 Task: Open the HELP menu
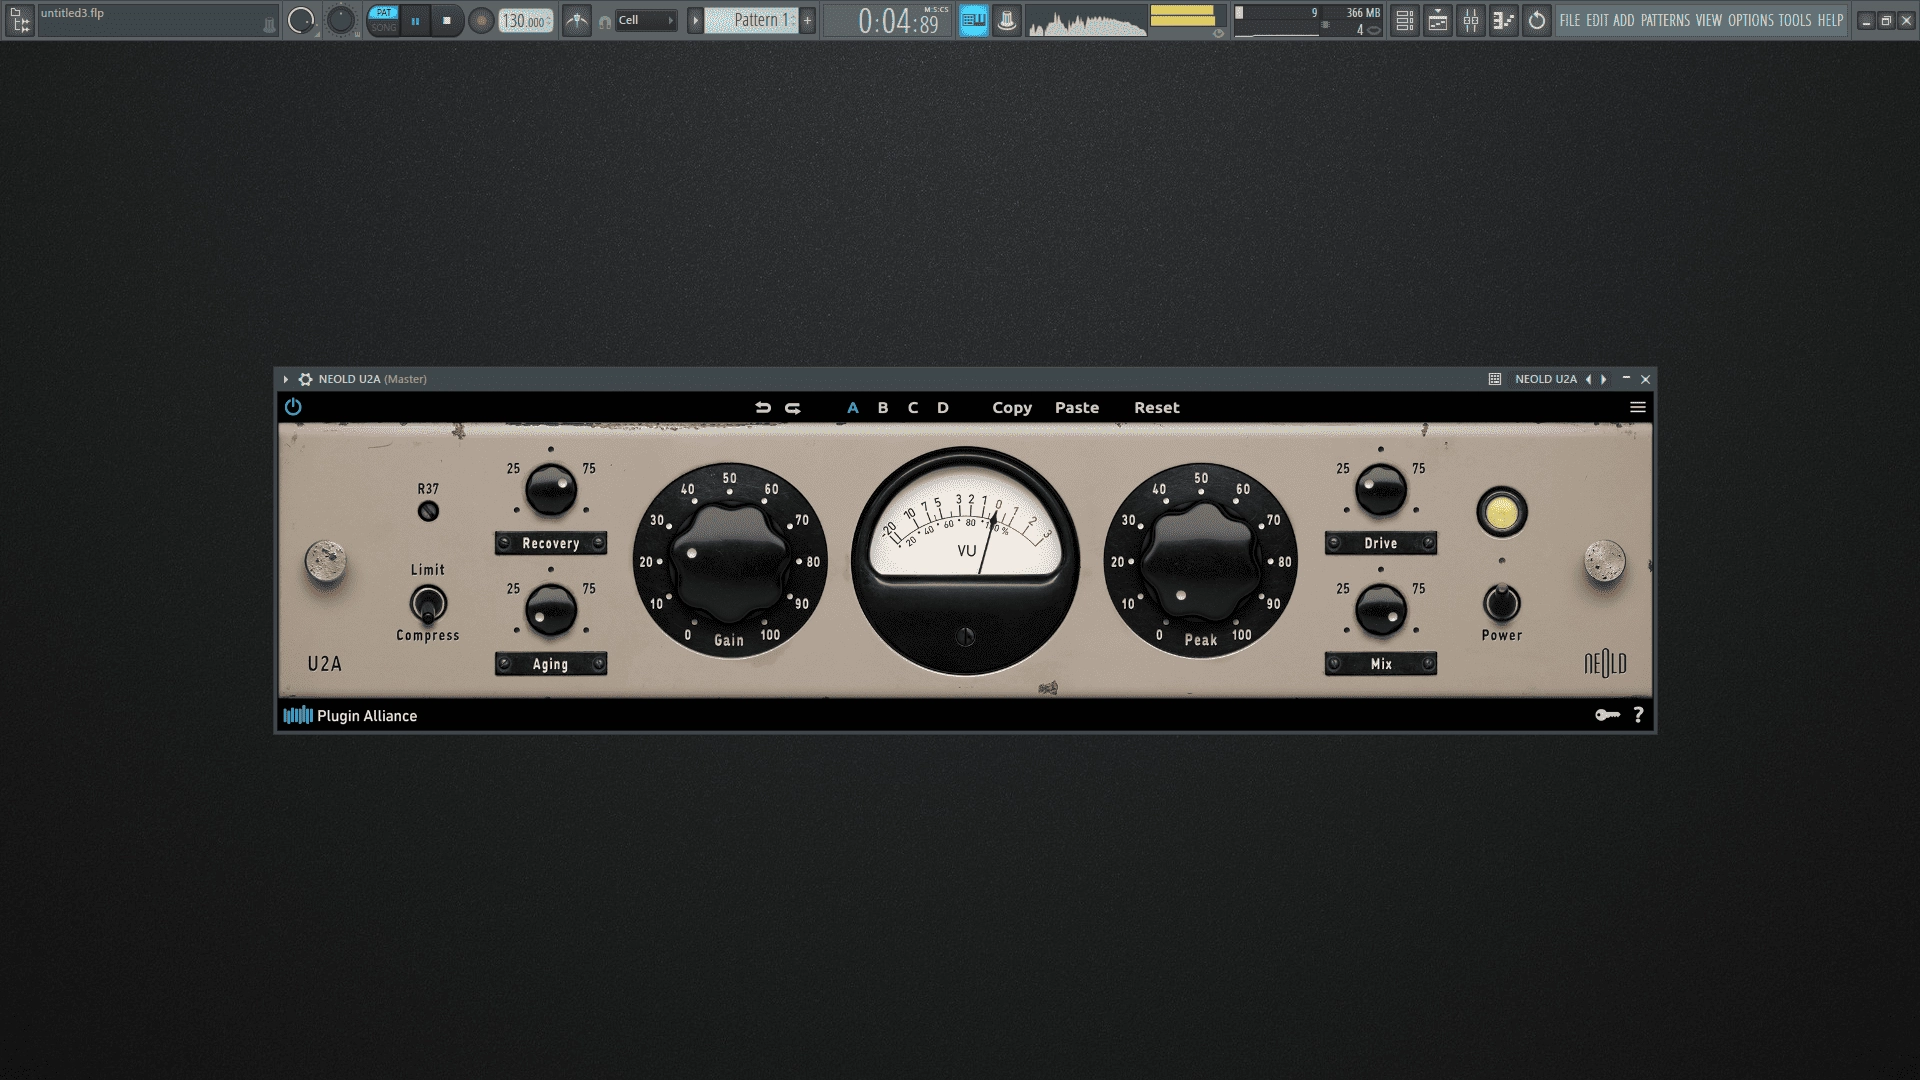point(1830,20)
